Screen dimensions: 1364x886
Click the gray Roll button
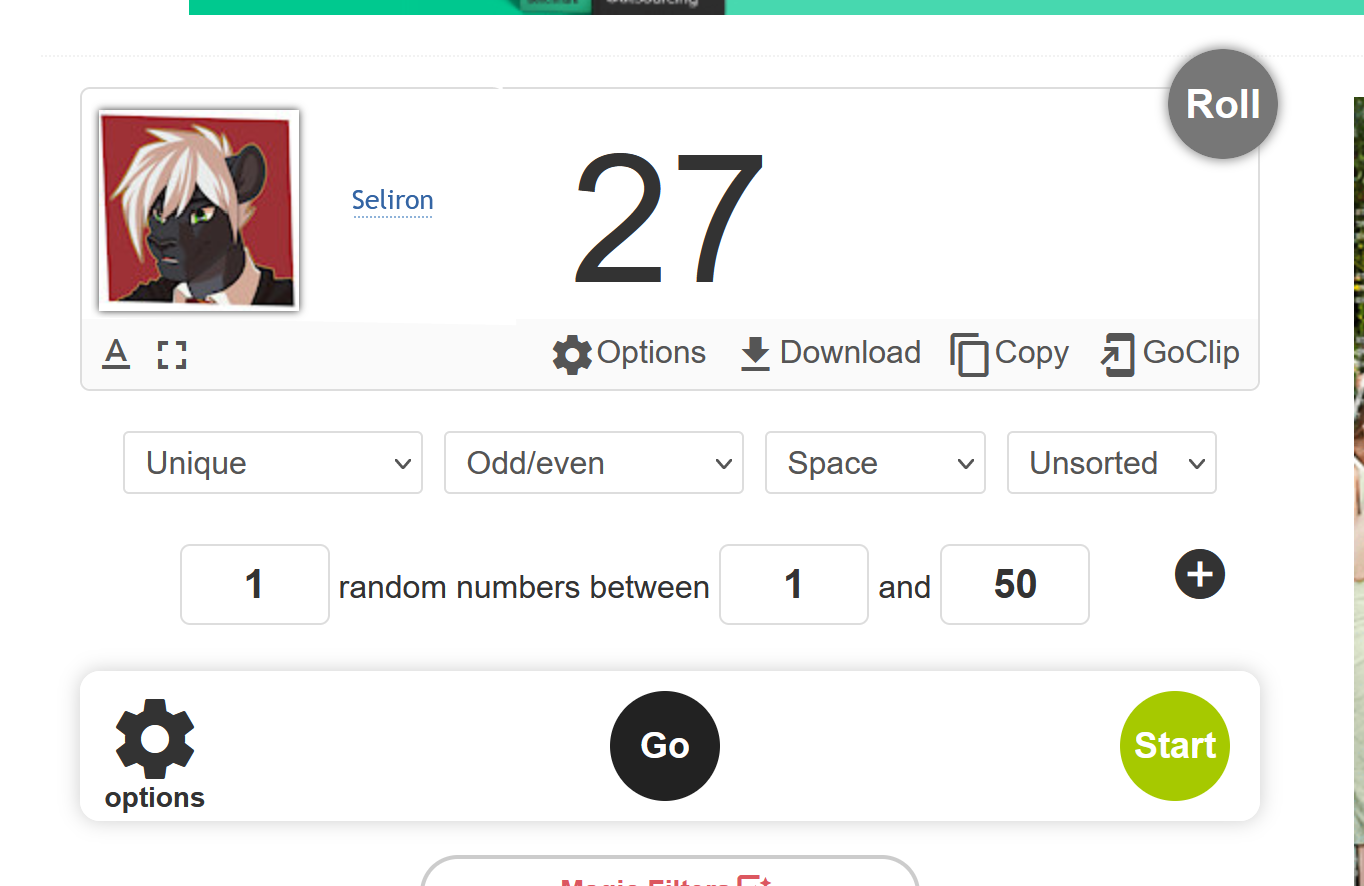coord(1223,104)
